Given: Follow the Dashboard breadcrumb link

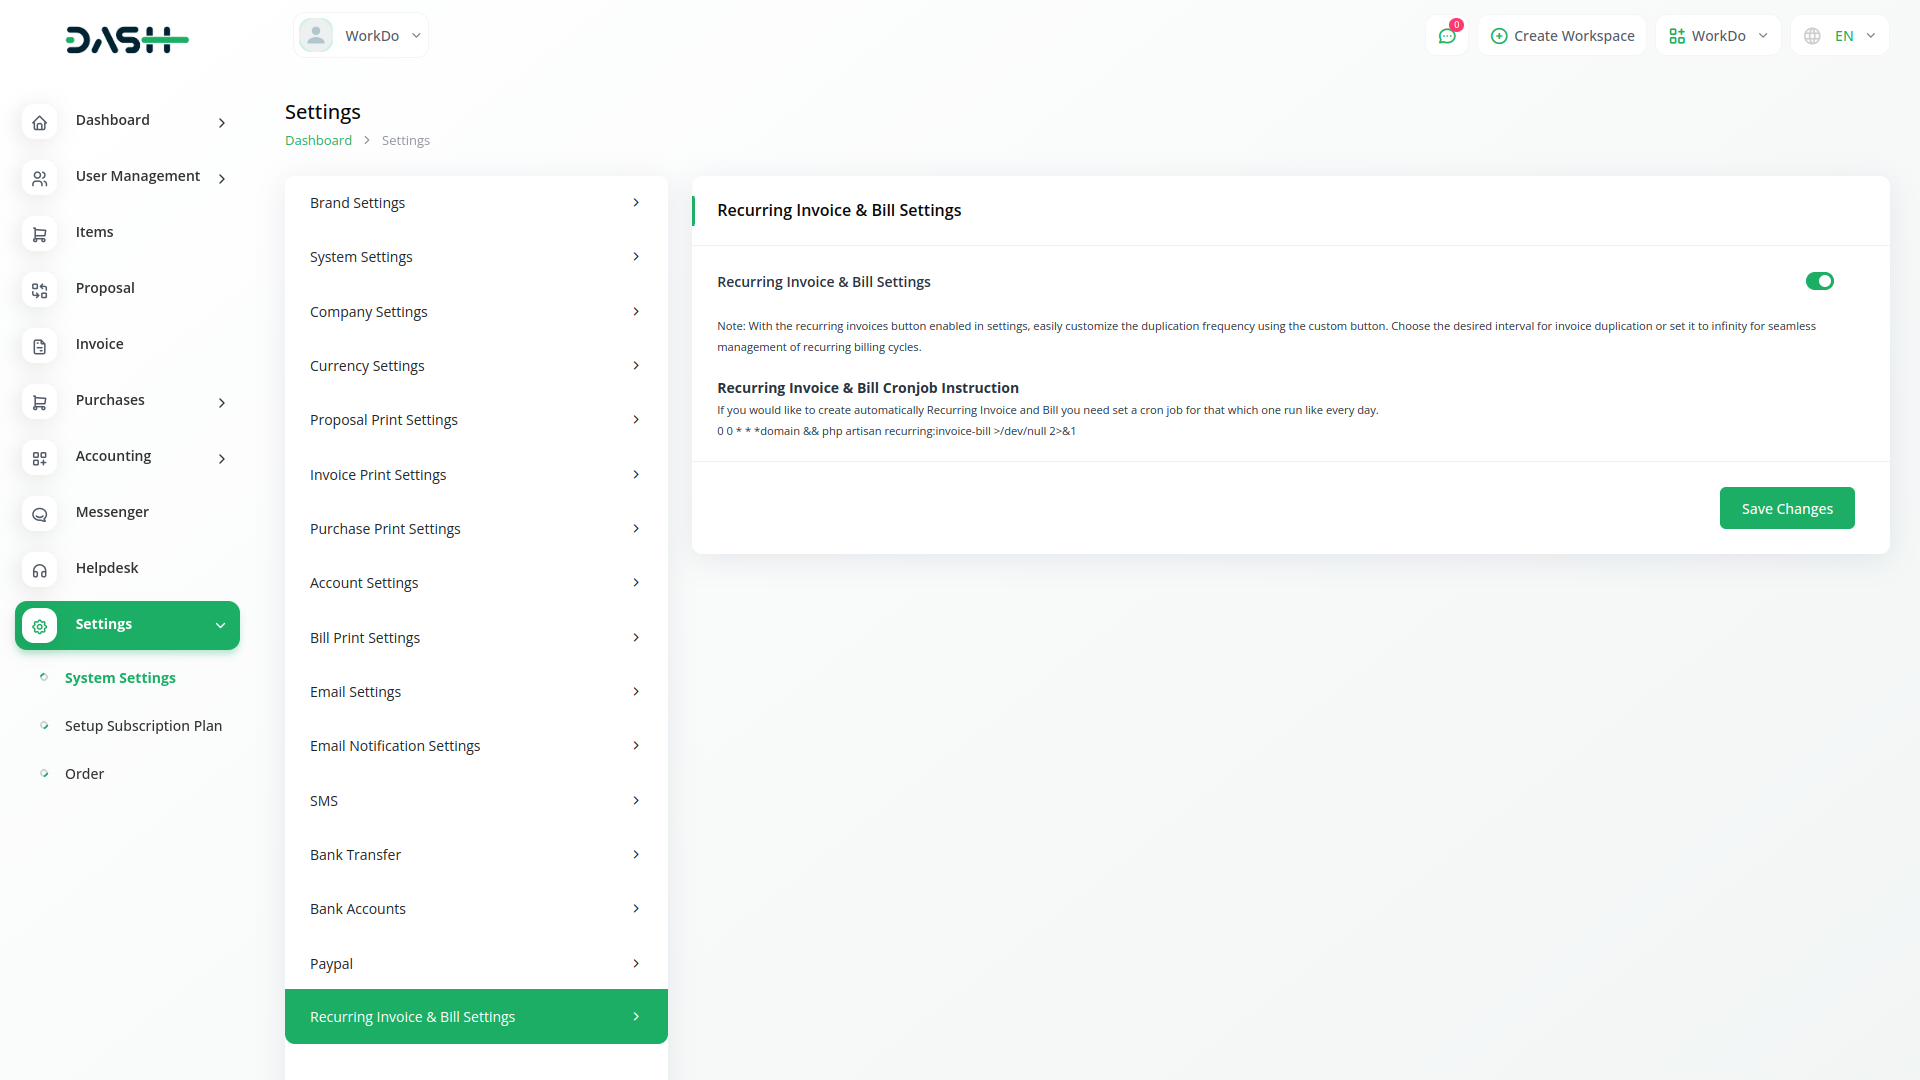Looking at the screenshot, I should click(x=318, y=140).
